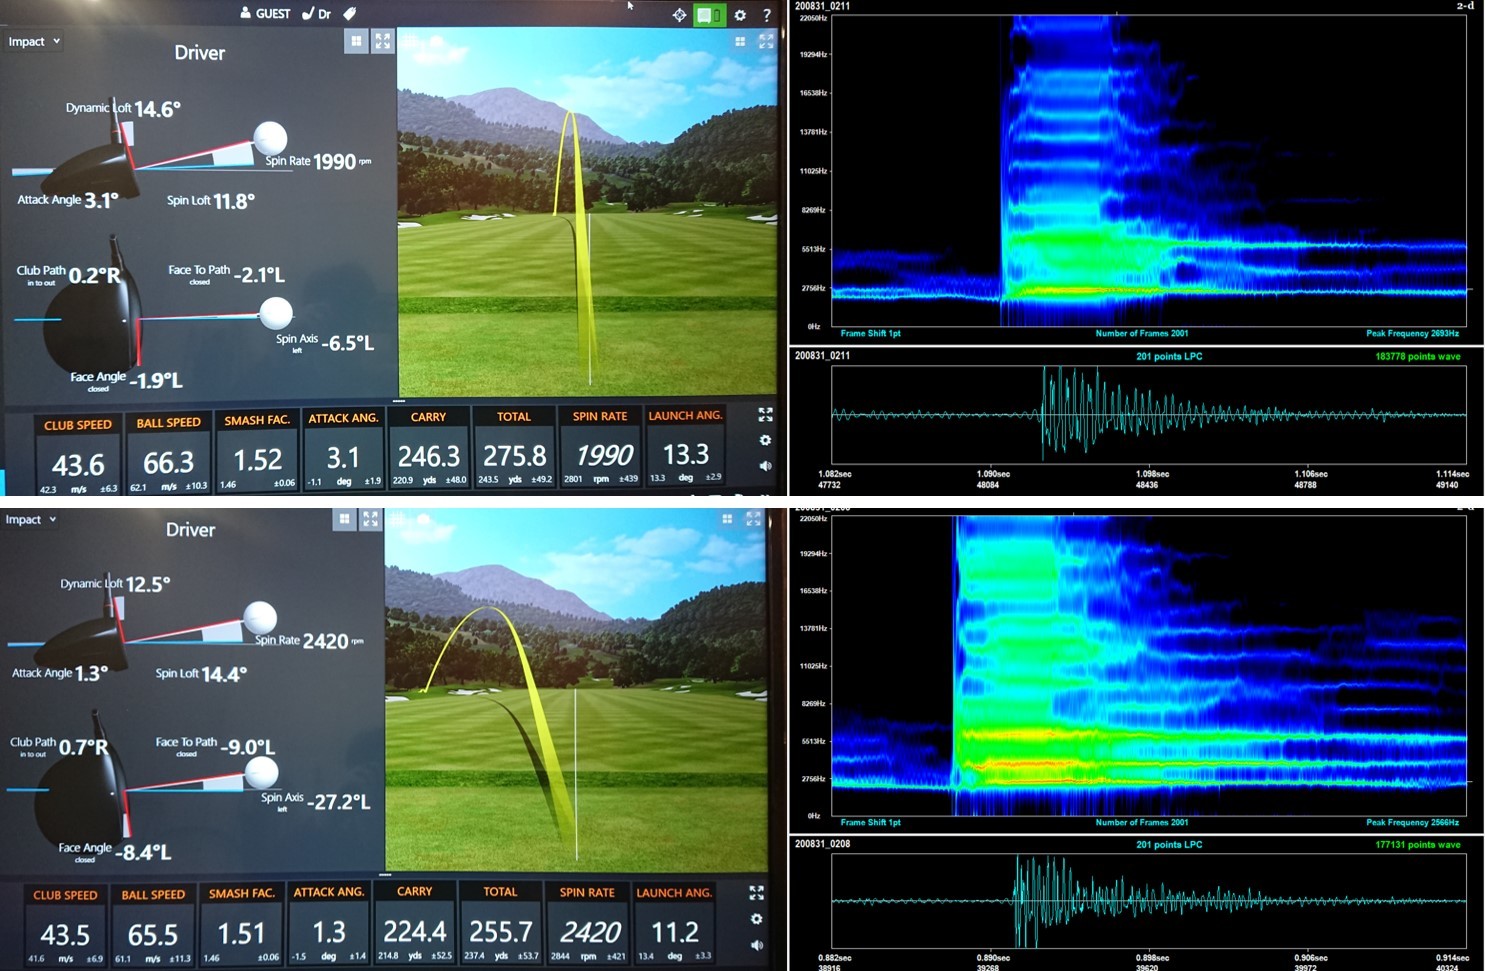Click the target alignment icon in top bar
The image size is (1485, 971).
[679, 15]
